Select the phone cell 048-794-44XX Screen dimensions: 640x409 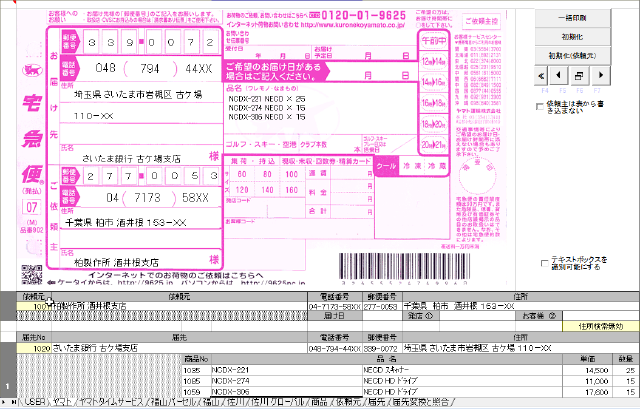click(x=335, y=348)
